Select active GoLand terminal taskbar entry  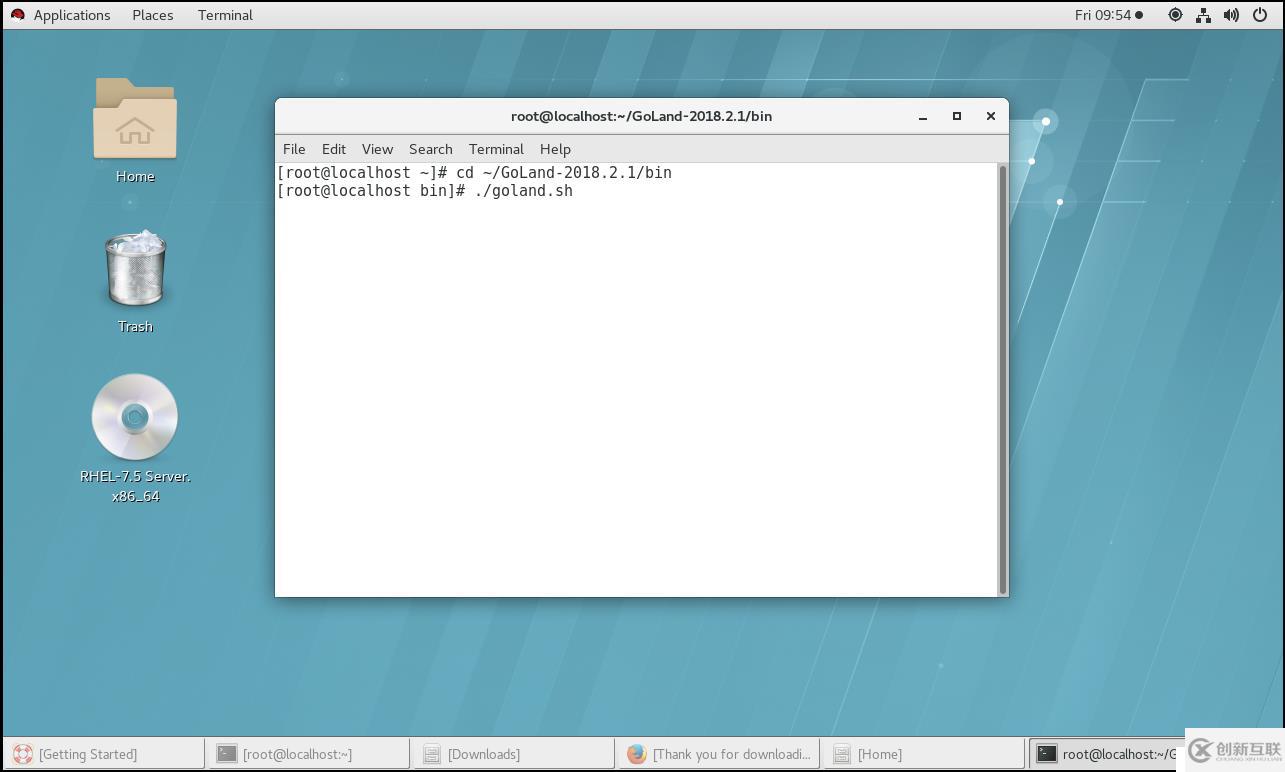tap(1107, 754)
